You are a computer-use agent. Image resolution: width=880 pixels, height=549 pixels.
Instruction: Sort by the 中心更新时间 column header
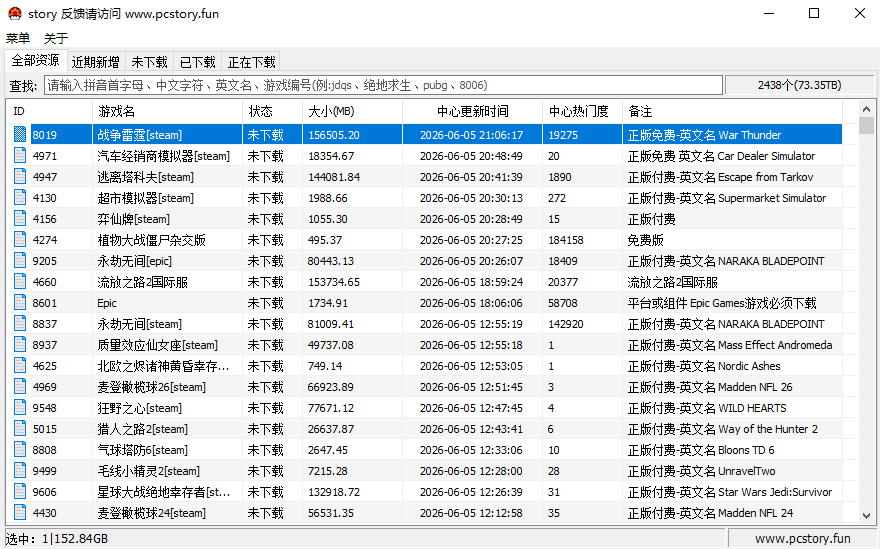473,111
